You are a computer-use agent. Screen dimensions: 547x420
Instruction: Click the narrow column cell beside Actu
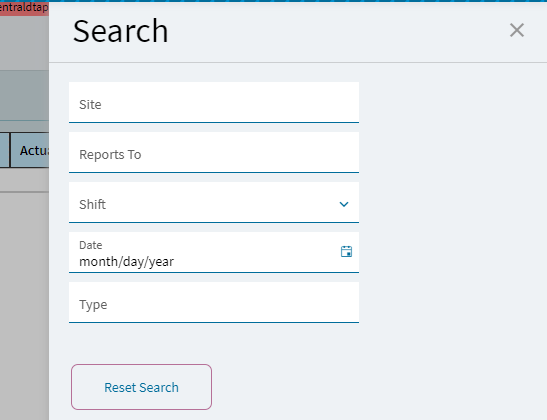pyautogui.click(x=5, y=150)
